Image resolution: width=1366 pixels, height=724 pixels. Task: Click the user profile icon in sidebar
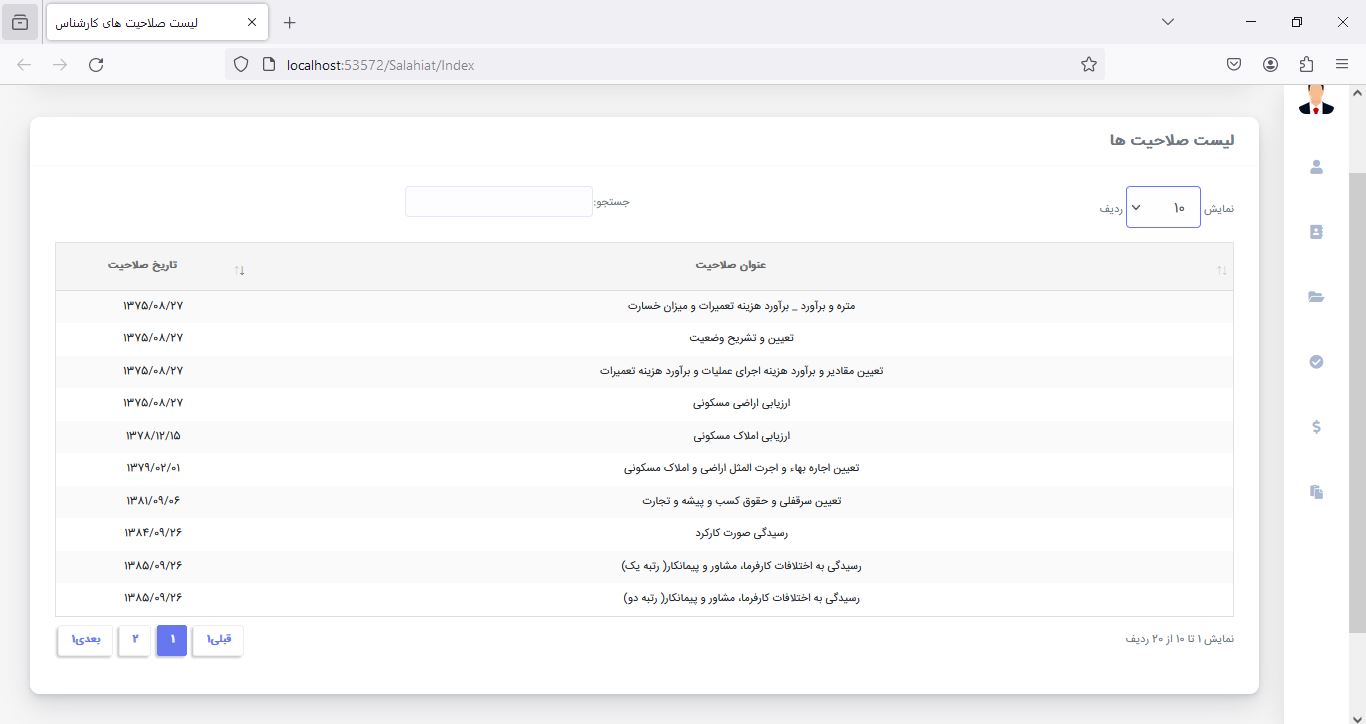(x=1316, y=168)
